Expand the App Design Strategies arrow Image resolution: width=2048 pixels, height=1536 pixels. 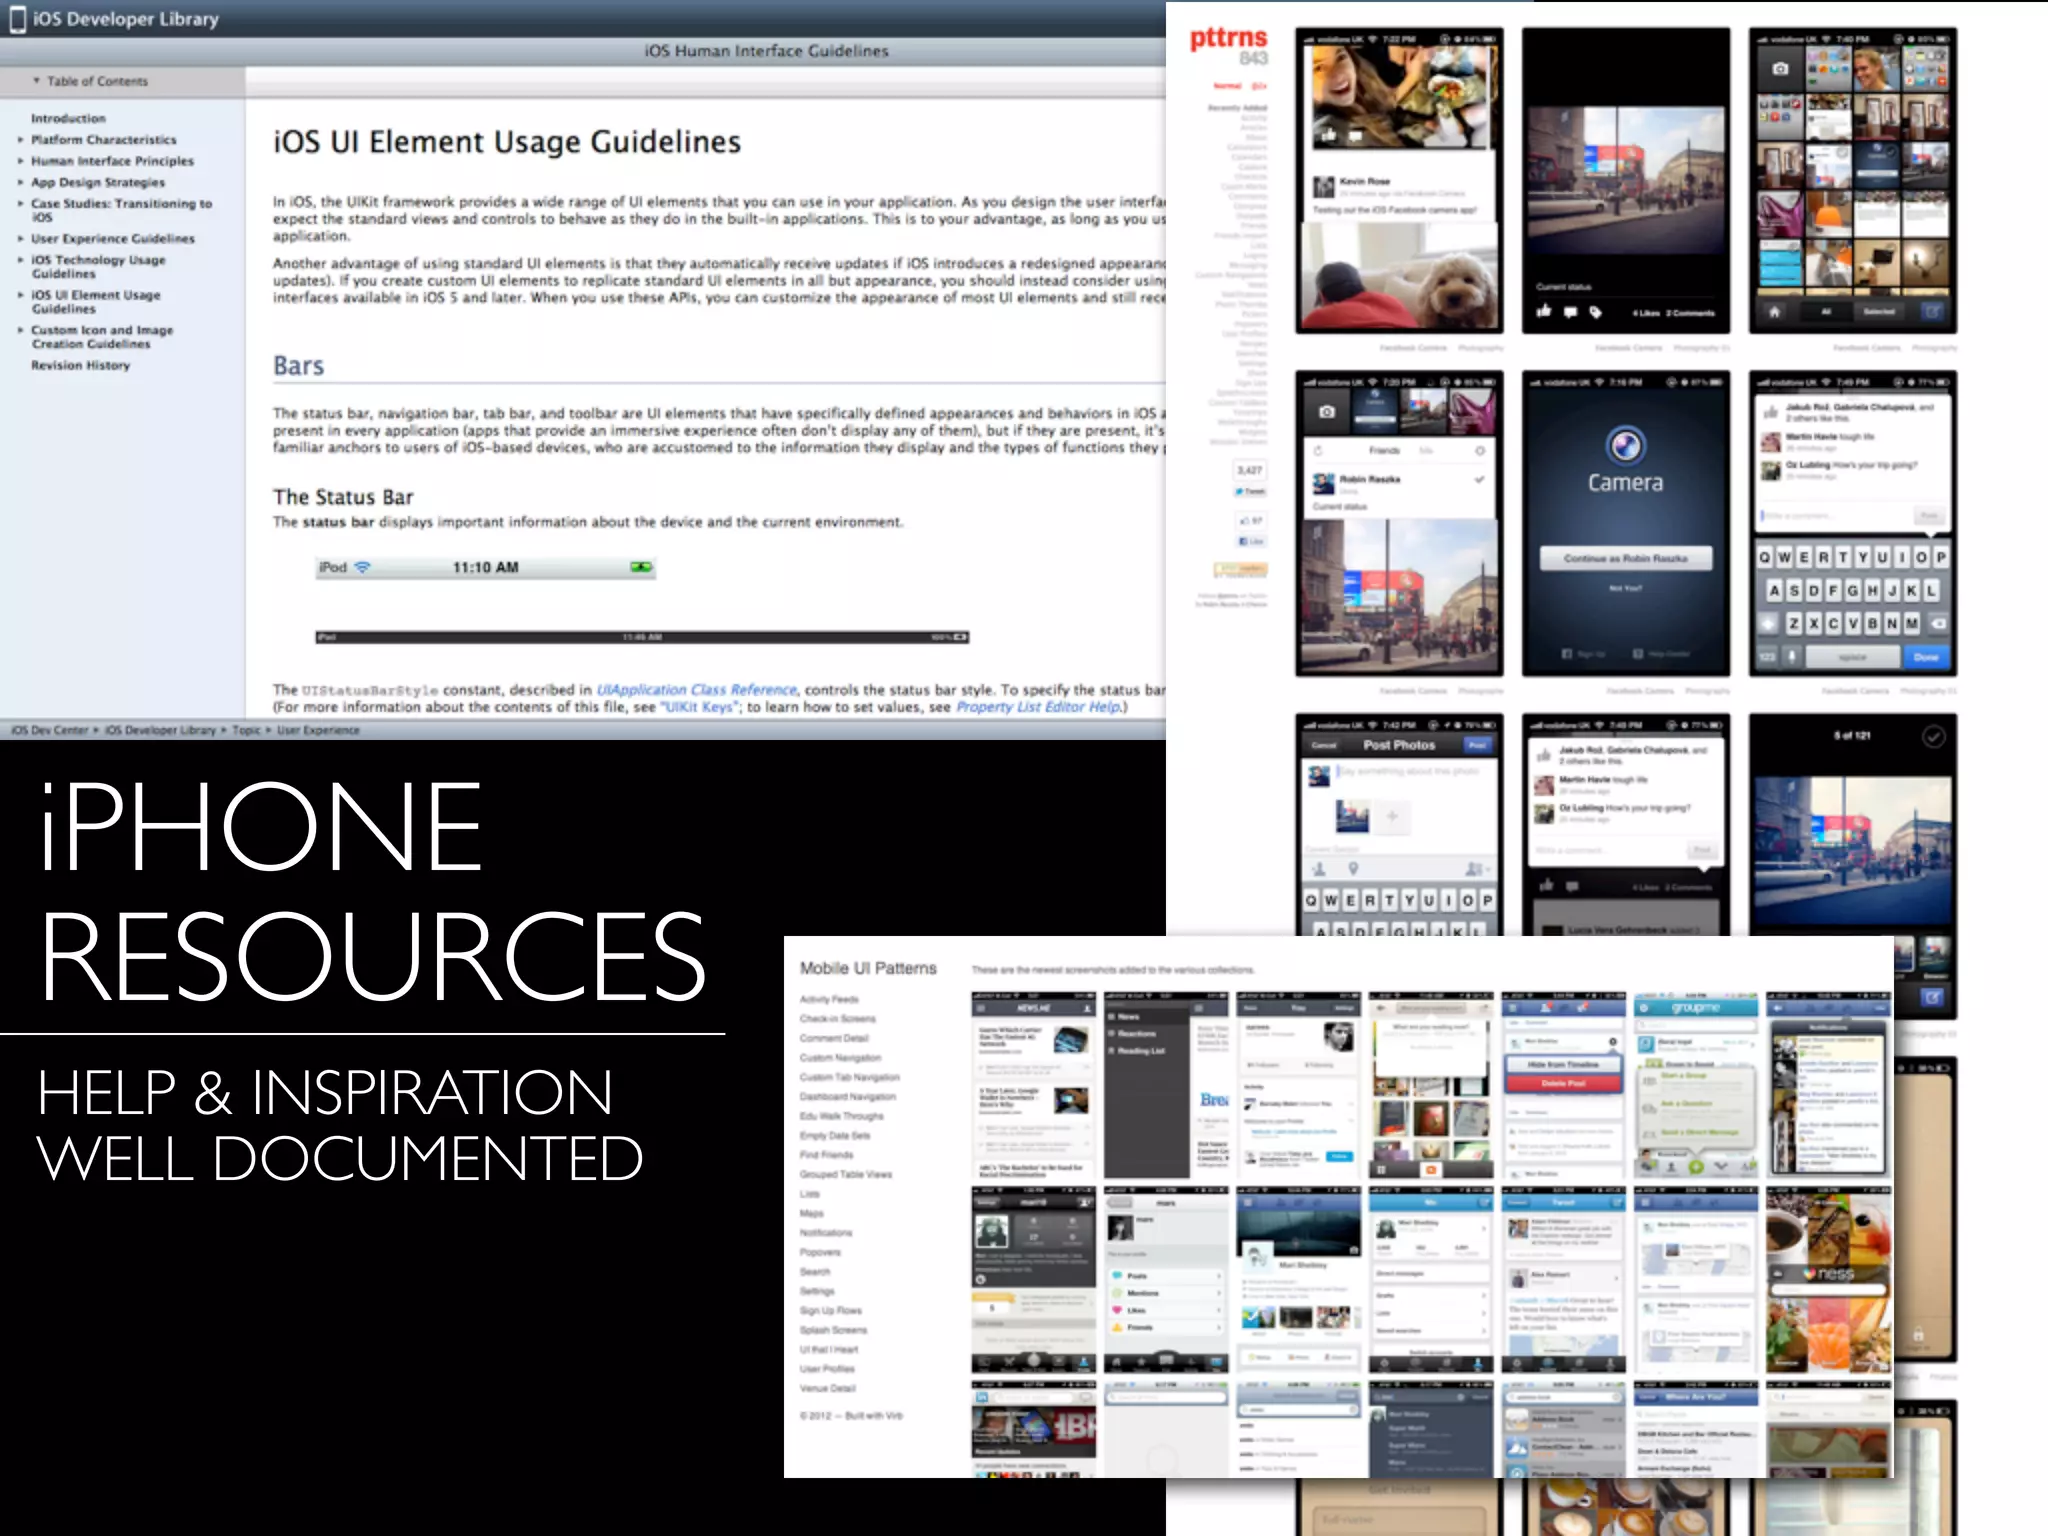tap(20, 182)
